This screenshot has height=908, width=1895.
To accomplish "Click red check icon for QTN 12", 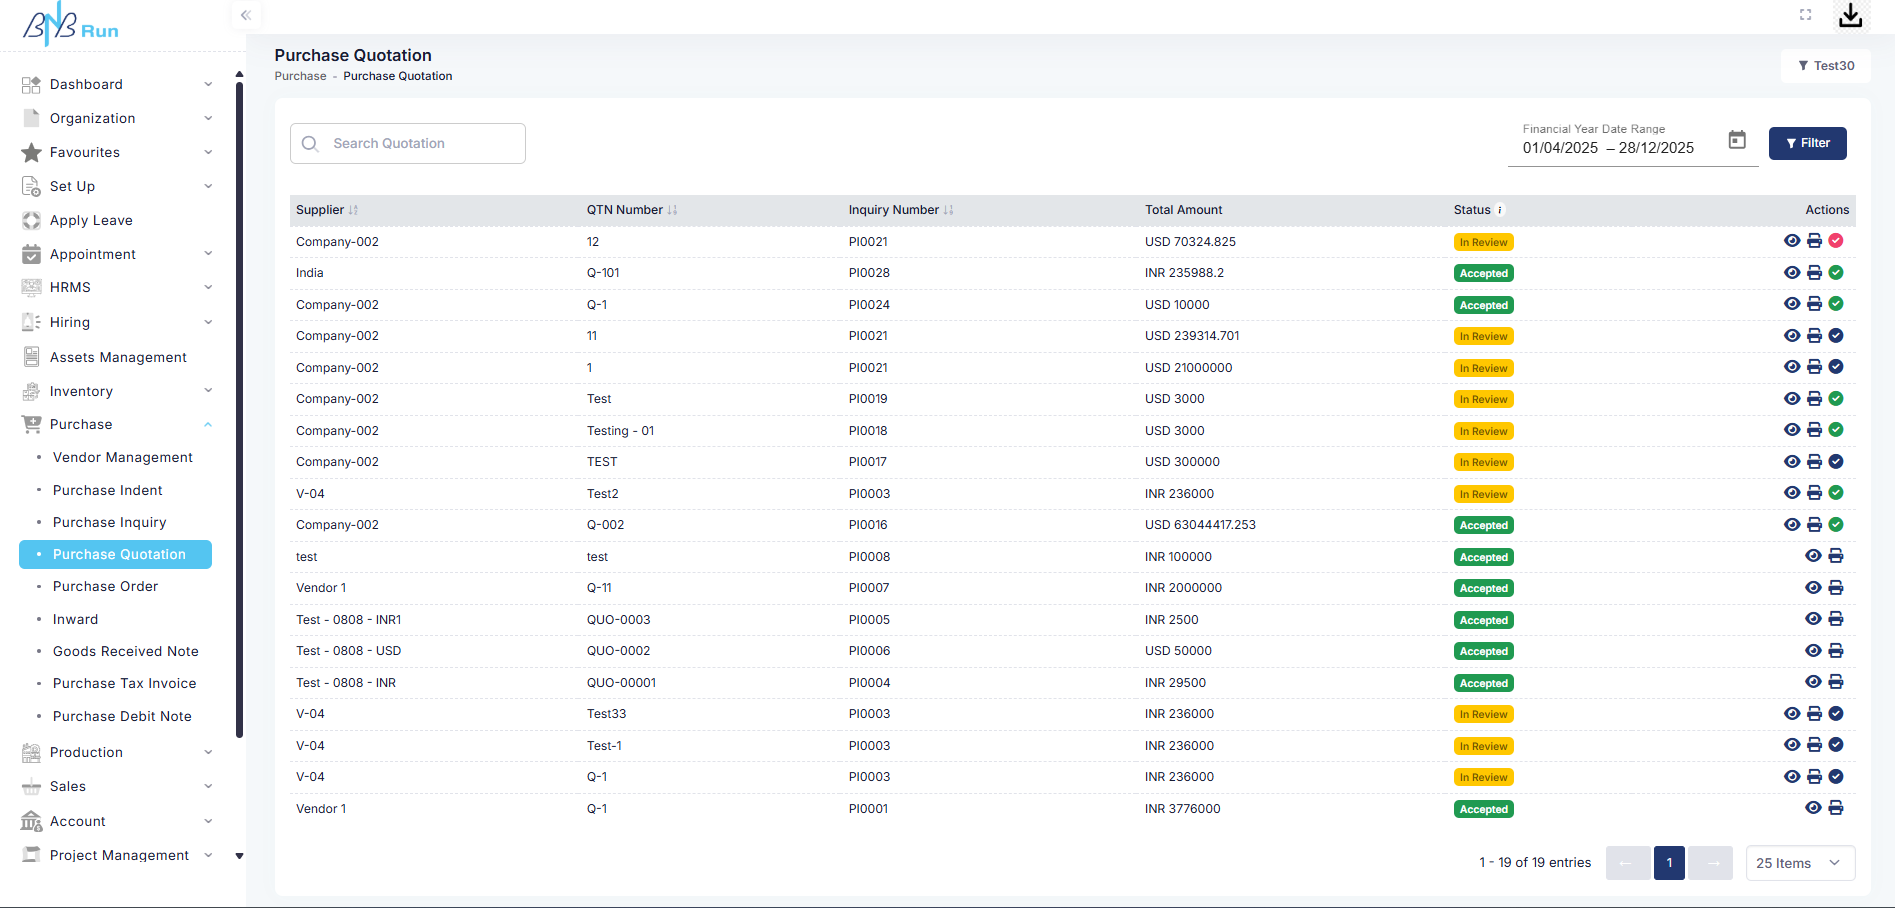I will 1836,241.
